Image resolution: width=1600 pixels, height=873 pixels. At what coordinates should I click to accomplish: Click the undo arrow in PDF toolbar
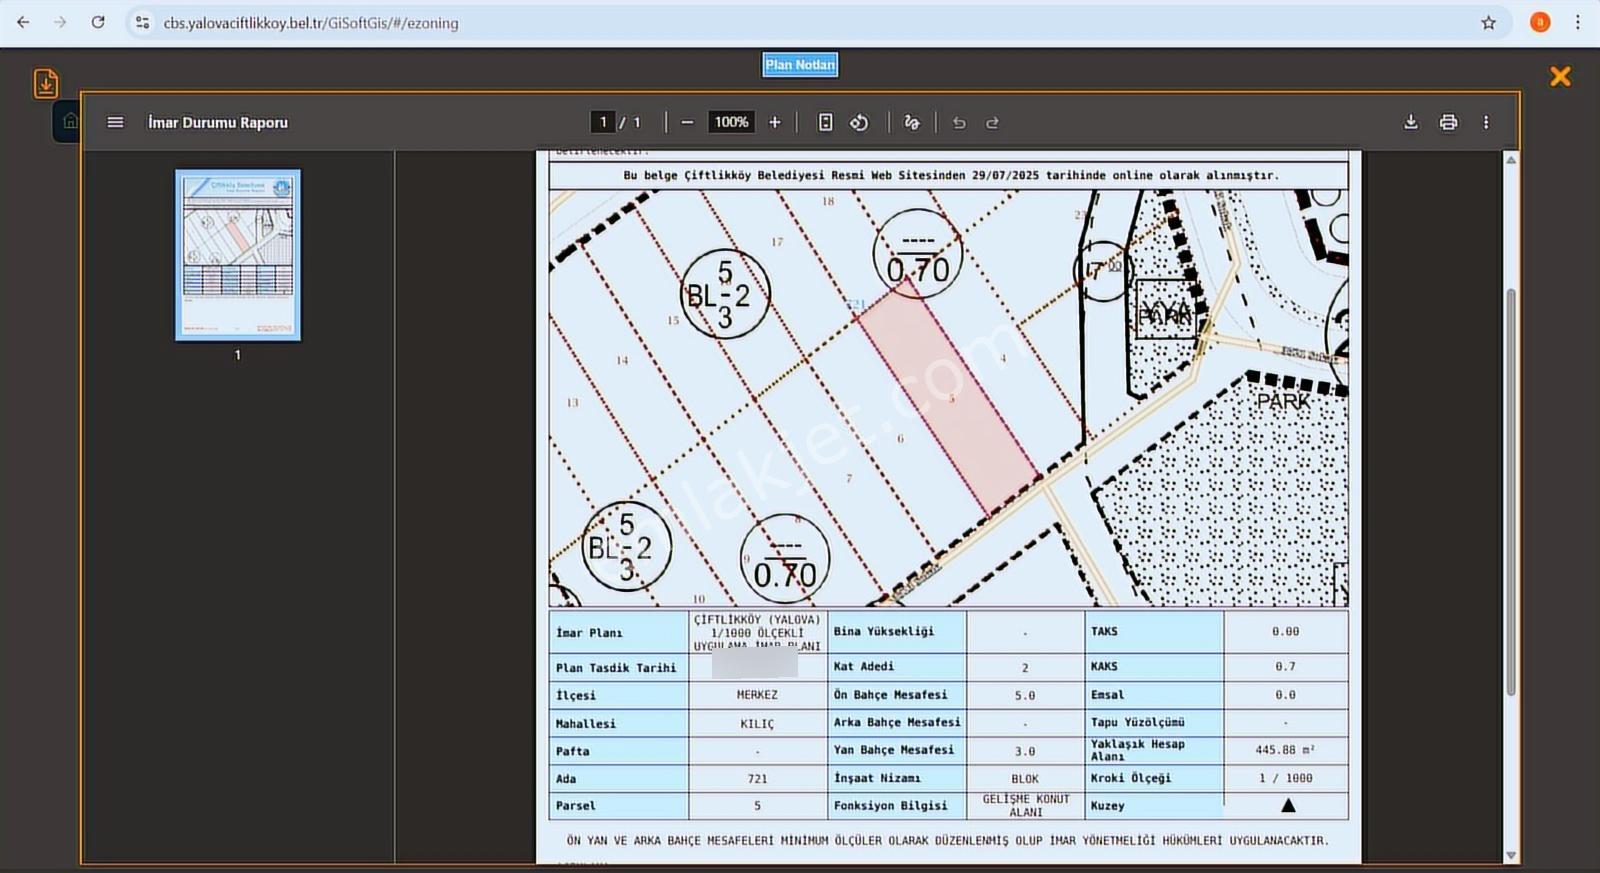(x=959, y=122)
